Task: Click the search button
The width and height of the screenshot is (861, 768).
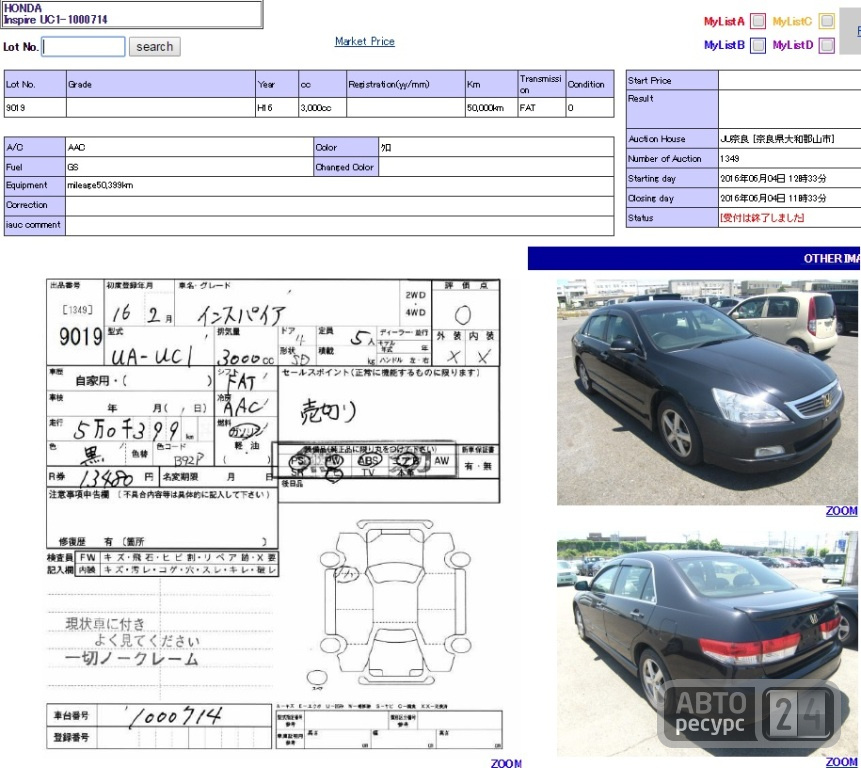Action: pos(154,47)
